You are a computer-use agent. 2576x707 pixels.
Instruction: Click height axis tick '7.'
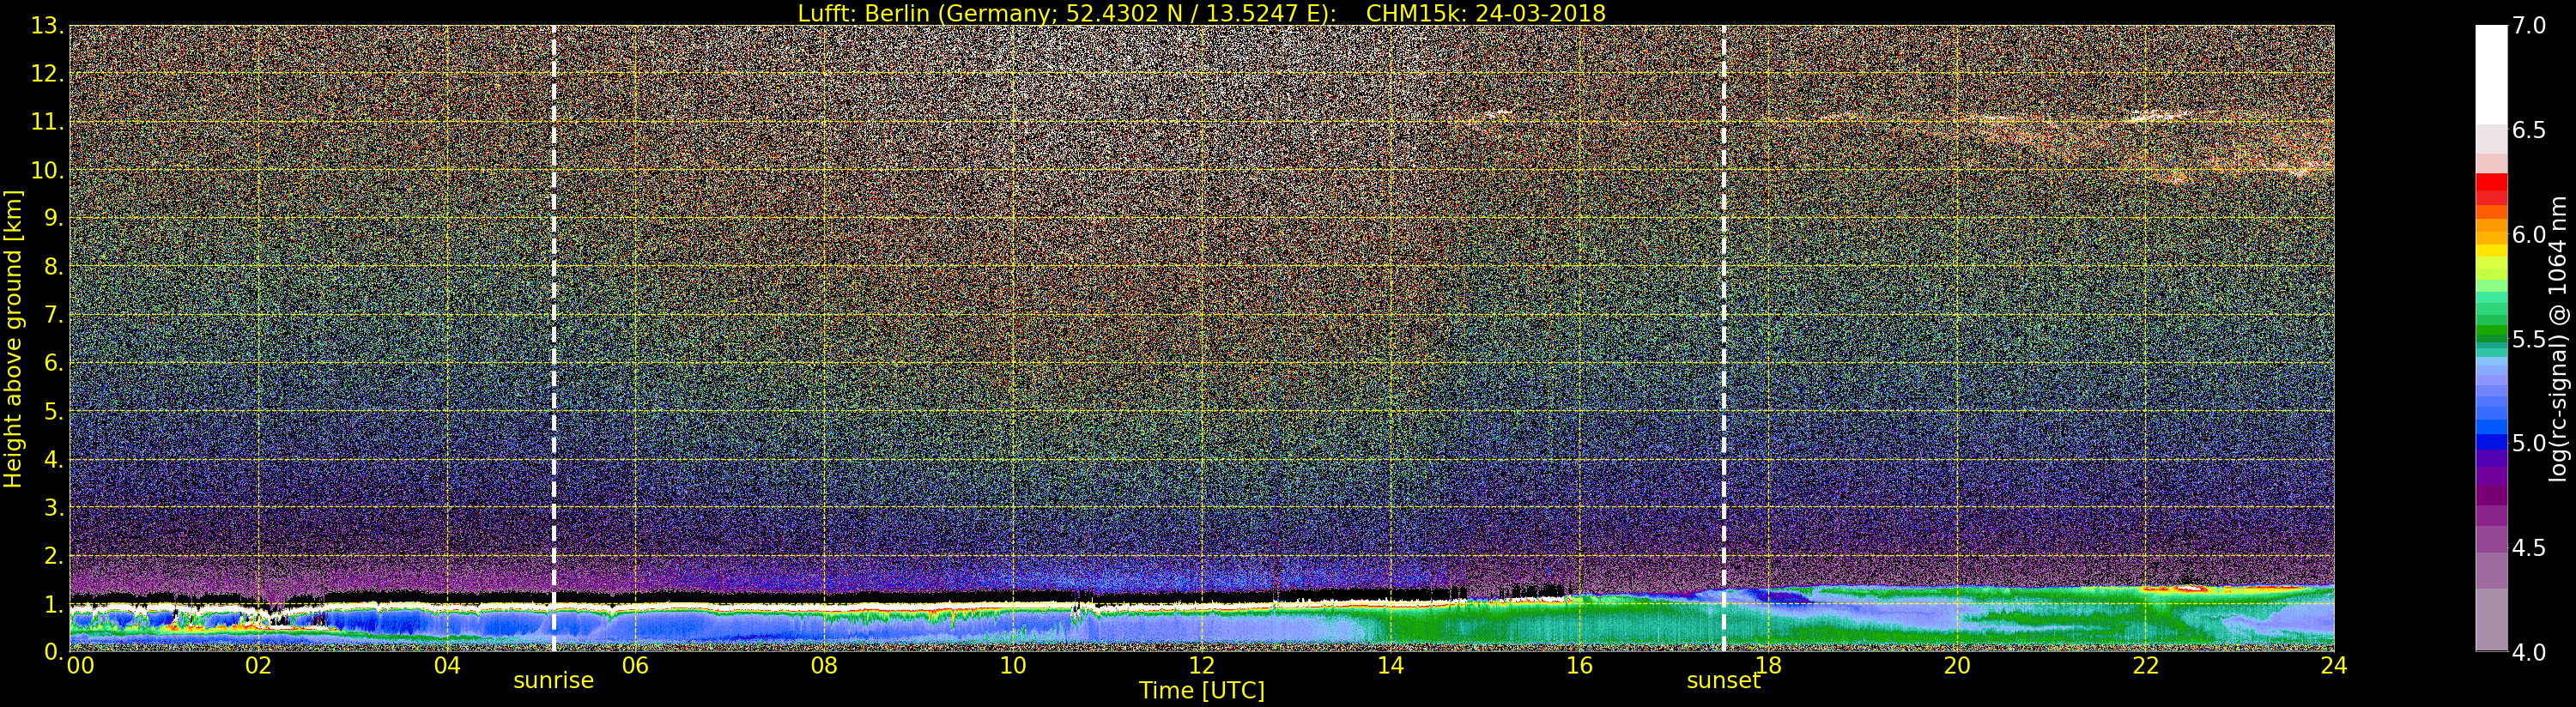pyautogui.click(x=53, y=315)
